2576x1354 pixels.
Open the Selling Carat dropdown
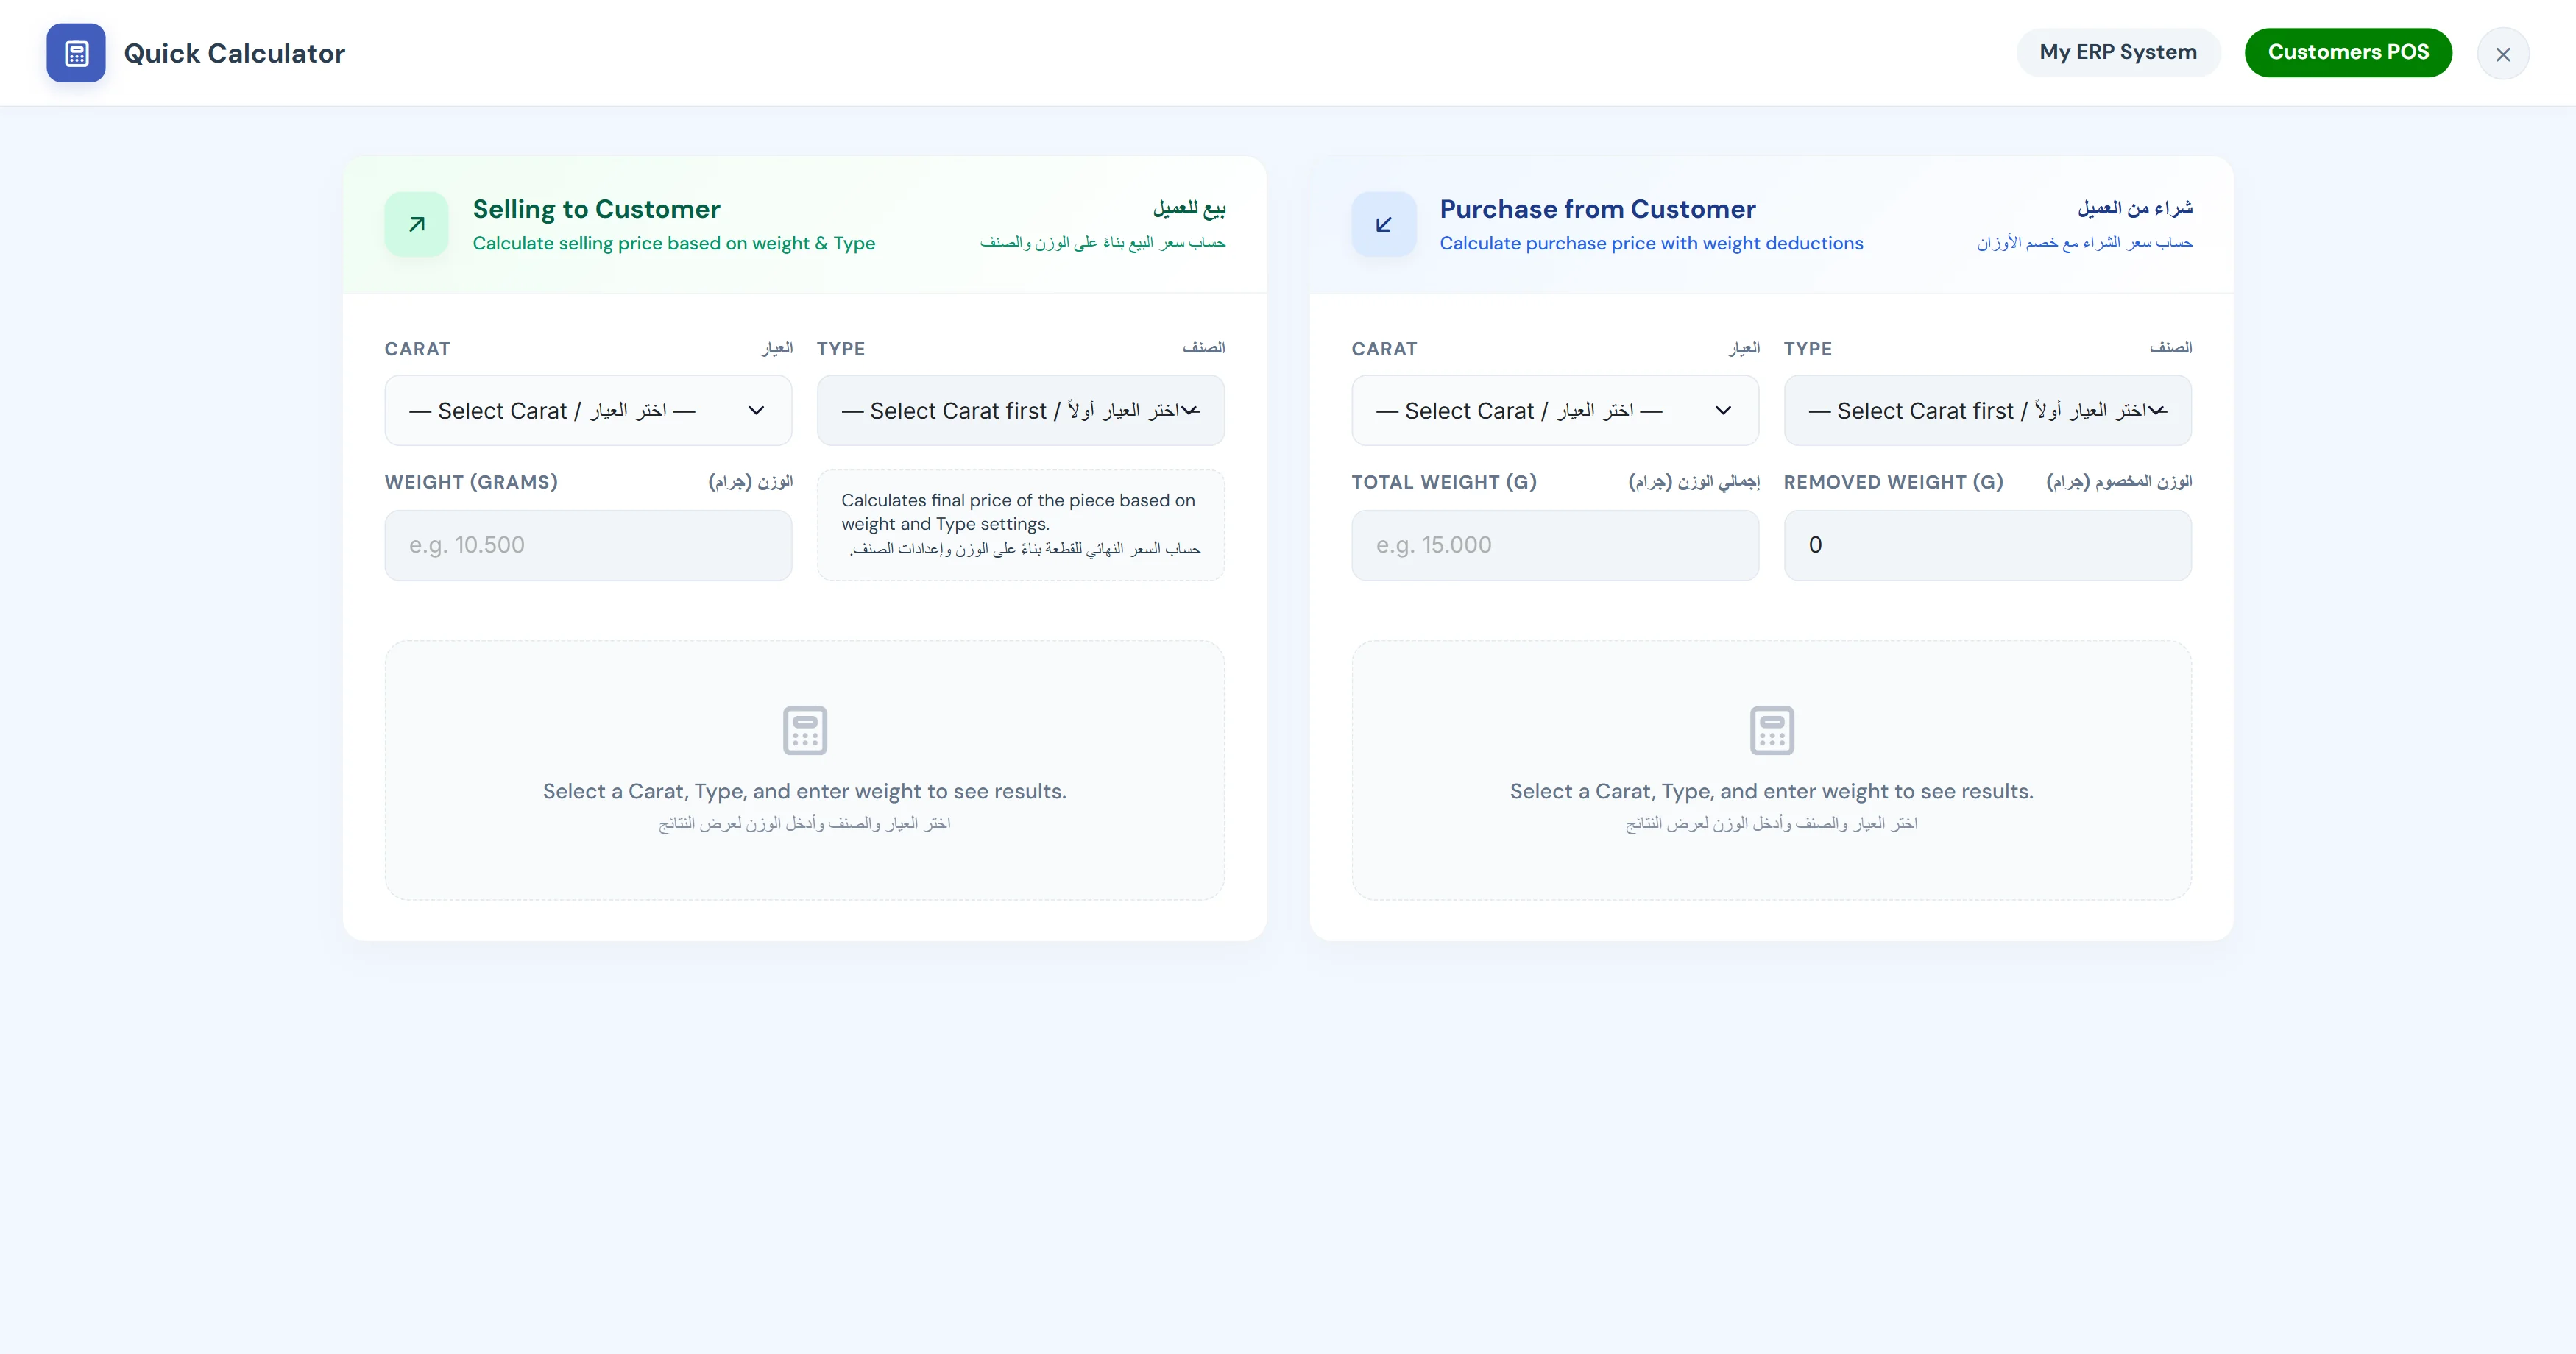(588, 410)
